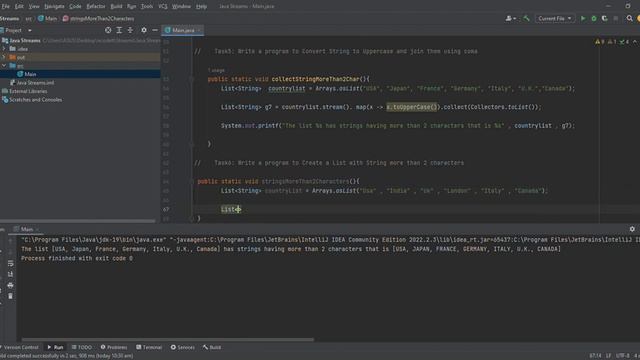Open the Tools menu
The height and width of the screenshot is (360, 640).
tap(147, 7)
